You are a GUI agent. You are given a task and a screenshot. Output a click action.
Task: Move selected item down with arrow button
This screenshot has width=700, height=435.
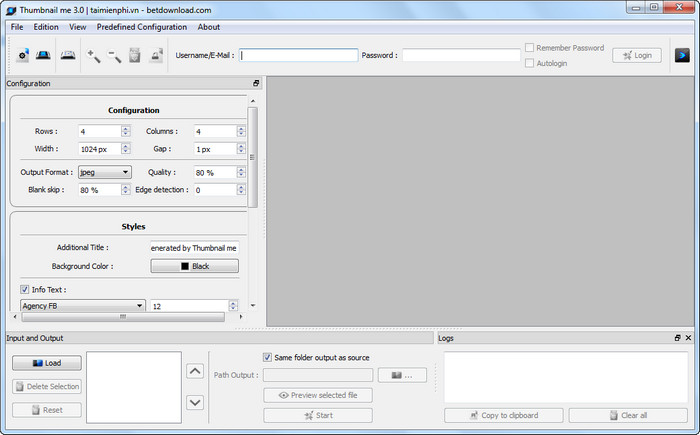[x=196, y=402]
